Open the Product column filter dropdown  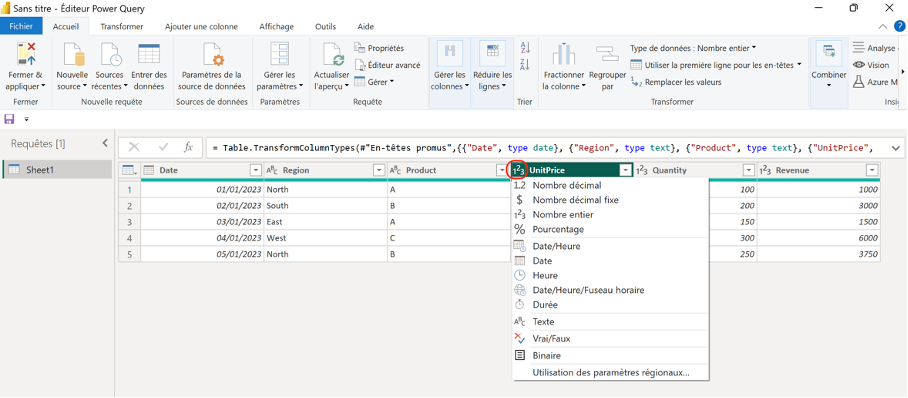click(501, 170)
